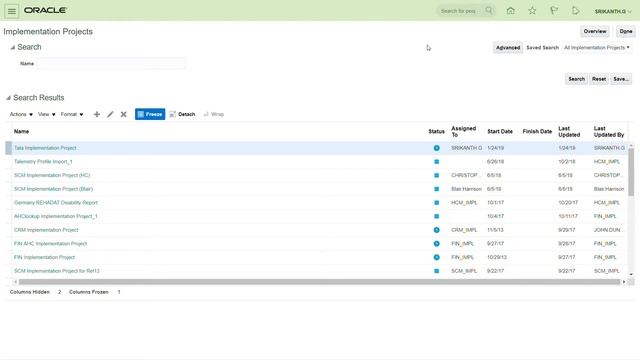Click the Edit pencil icon

110,114
